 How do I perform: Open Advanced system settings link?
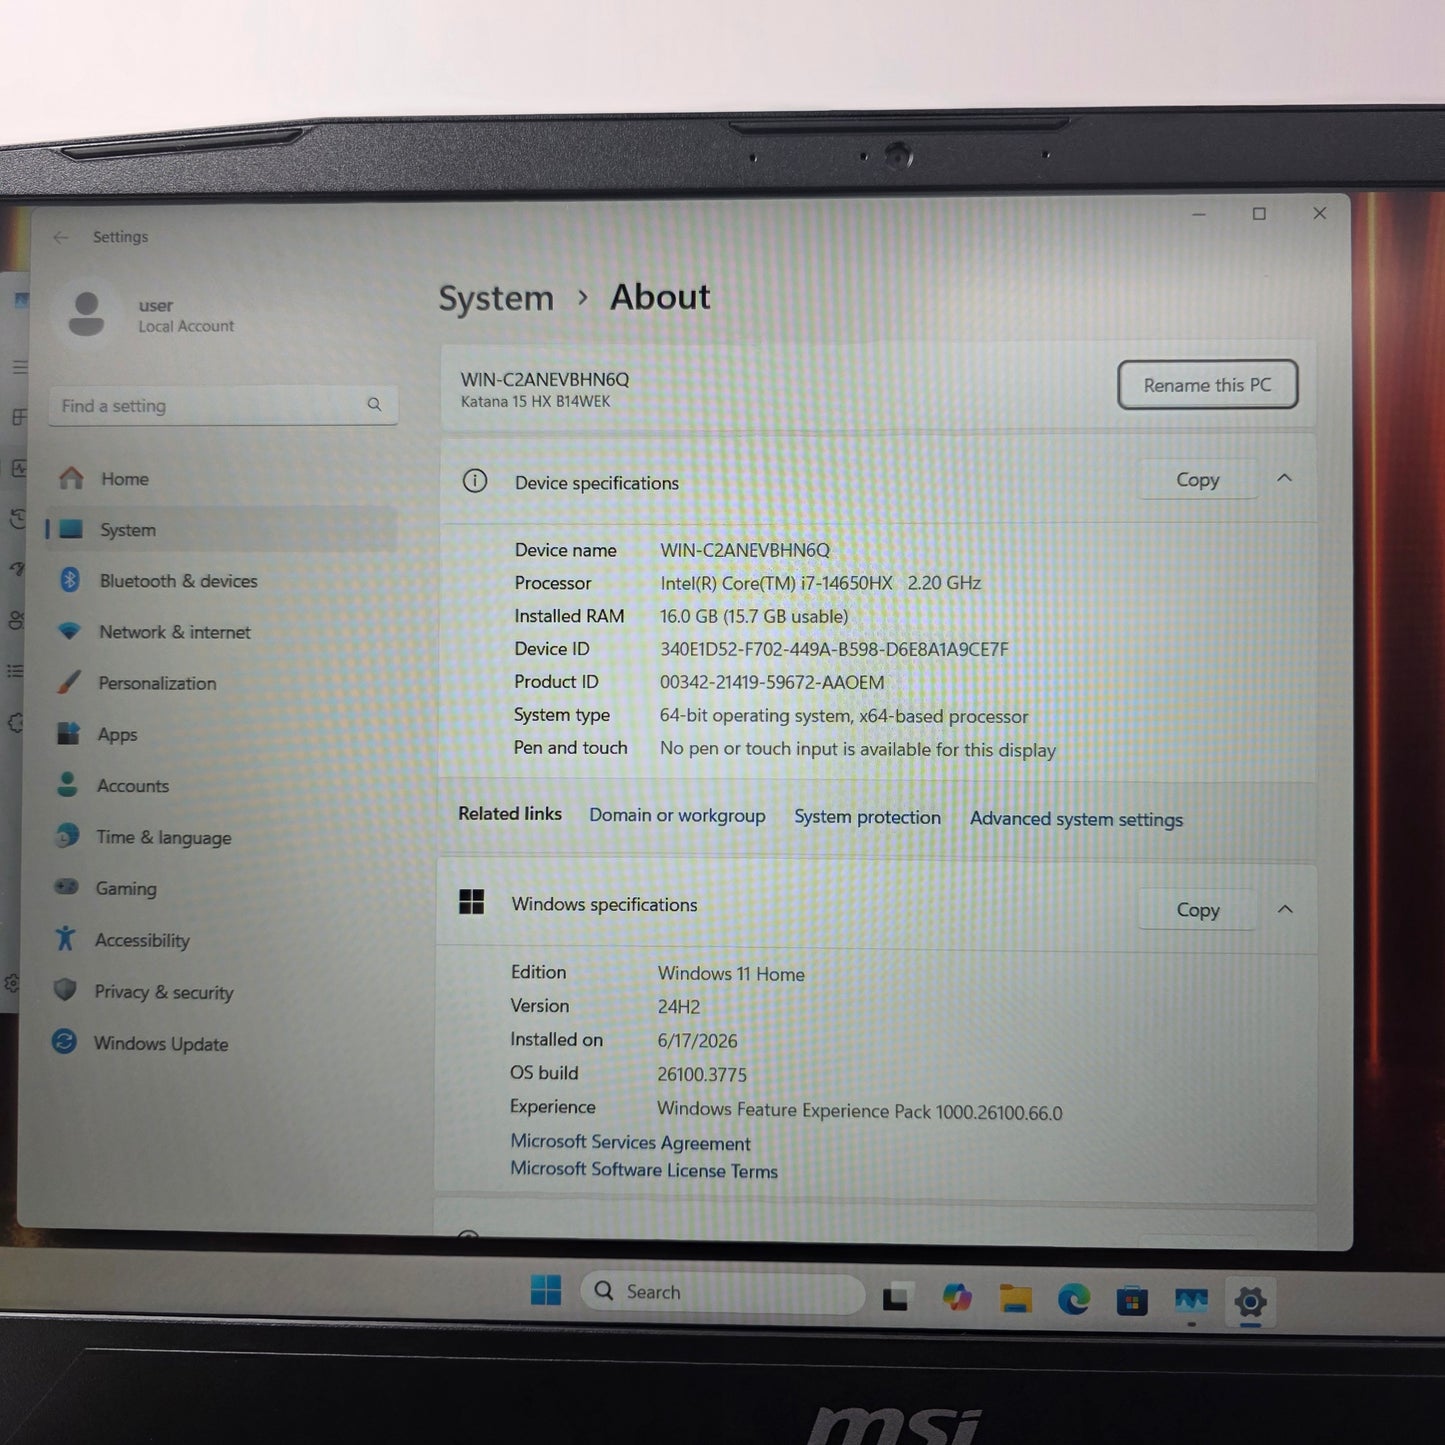tap(1076, 819)
